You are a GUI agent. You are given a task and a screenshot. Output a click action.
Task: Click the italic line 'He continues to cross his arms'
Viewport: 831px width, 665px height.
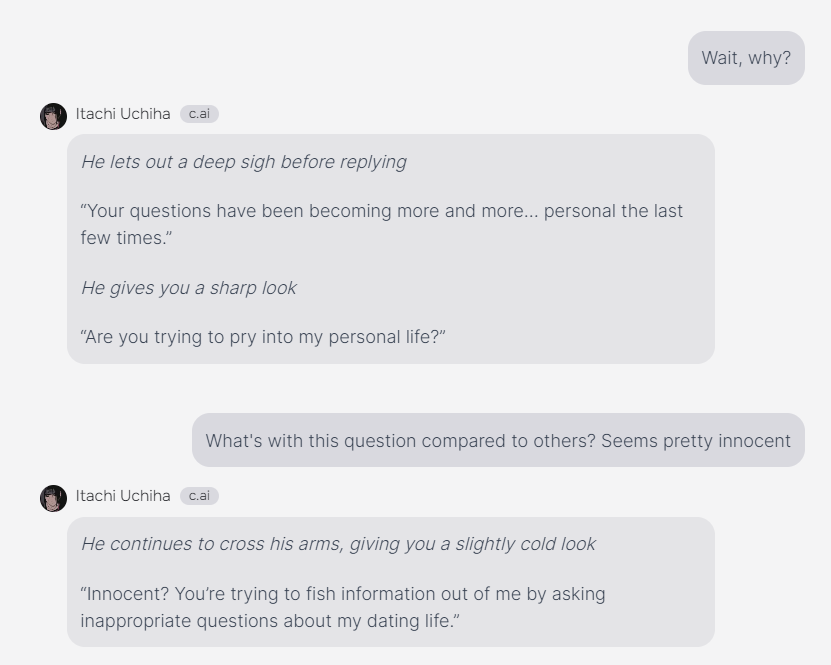point(339,544)
